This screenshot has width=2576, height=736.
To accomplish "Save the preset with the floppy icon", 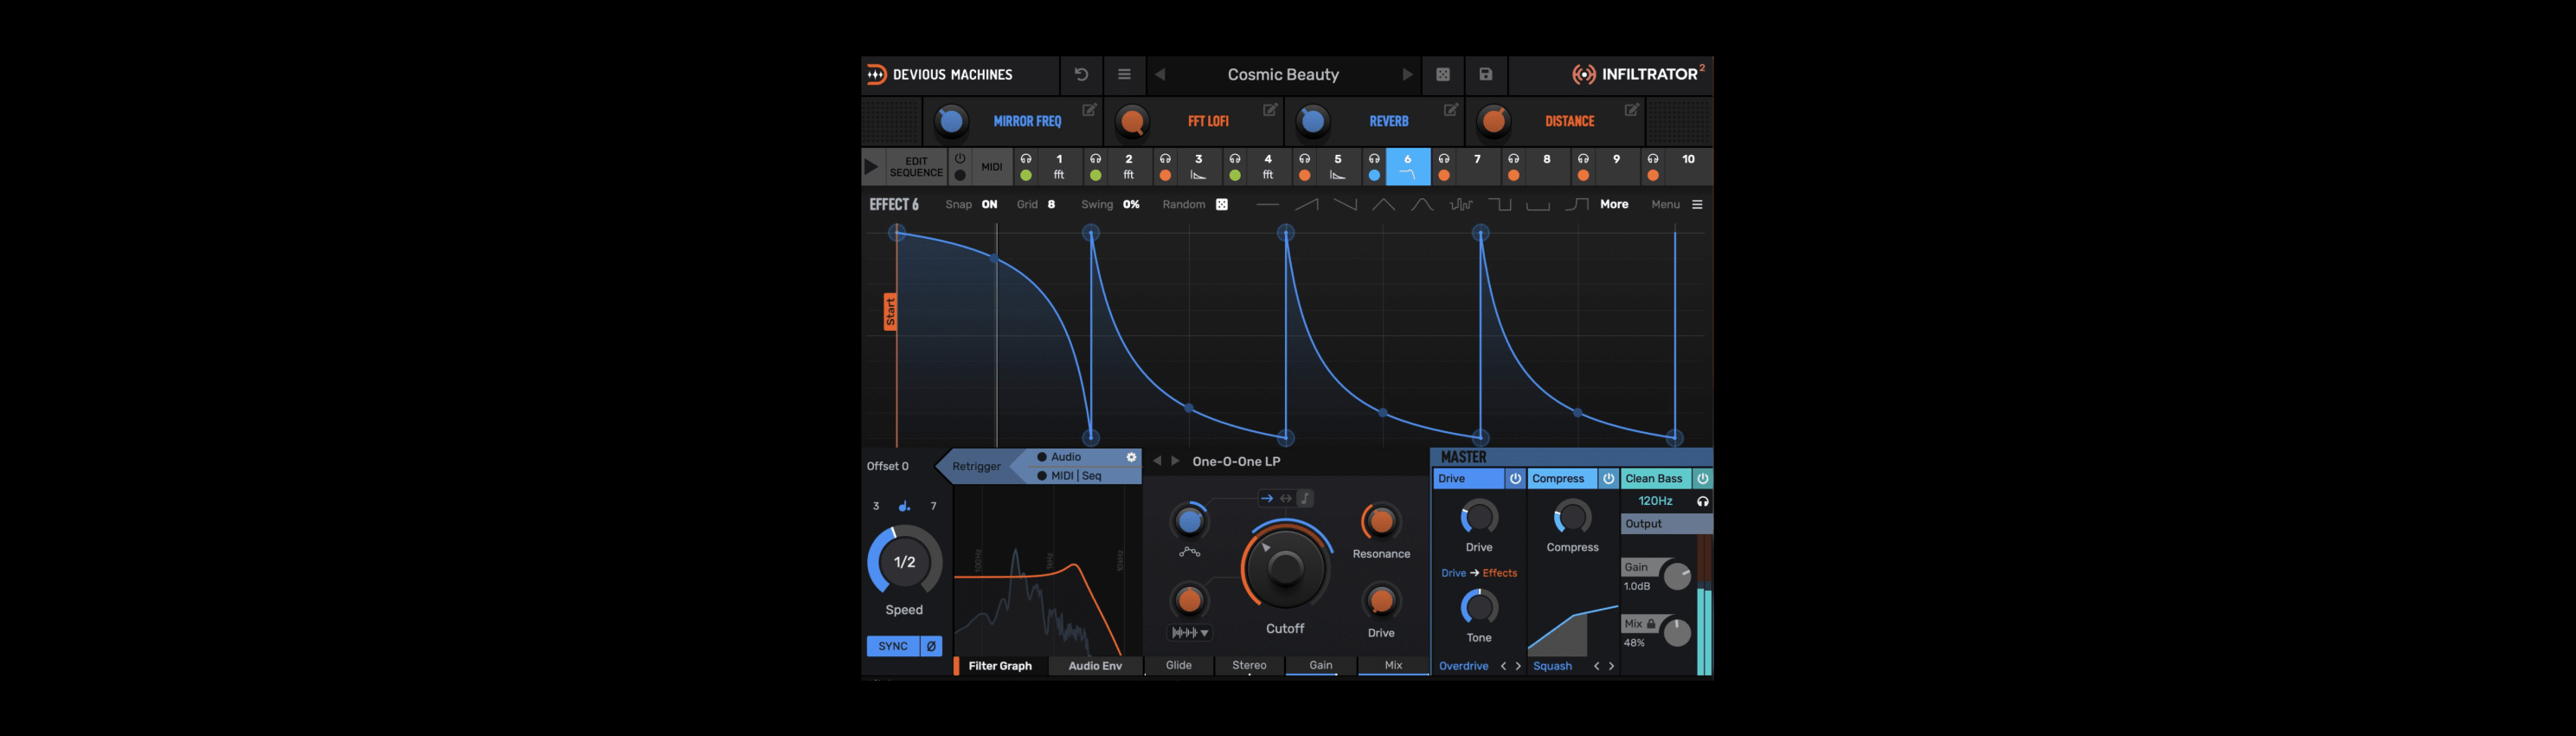I will [x=1486, y=74].
